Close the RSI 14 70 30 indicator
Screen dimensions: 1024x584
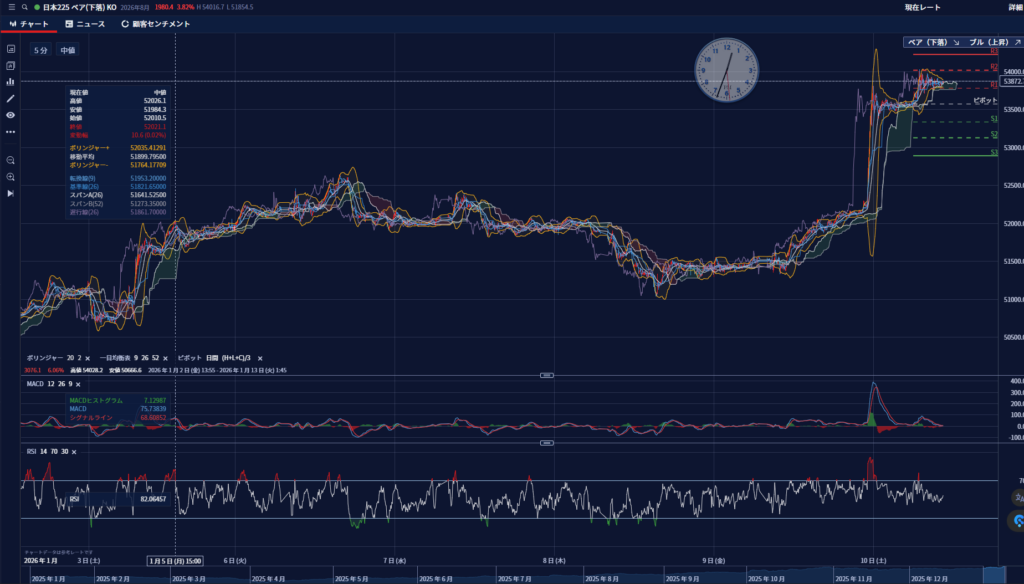click(73, 451)
